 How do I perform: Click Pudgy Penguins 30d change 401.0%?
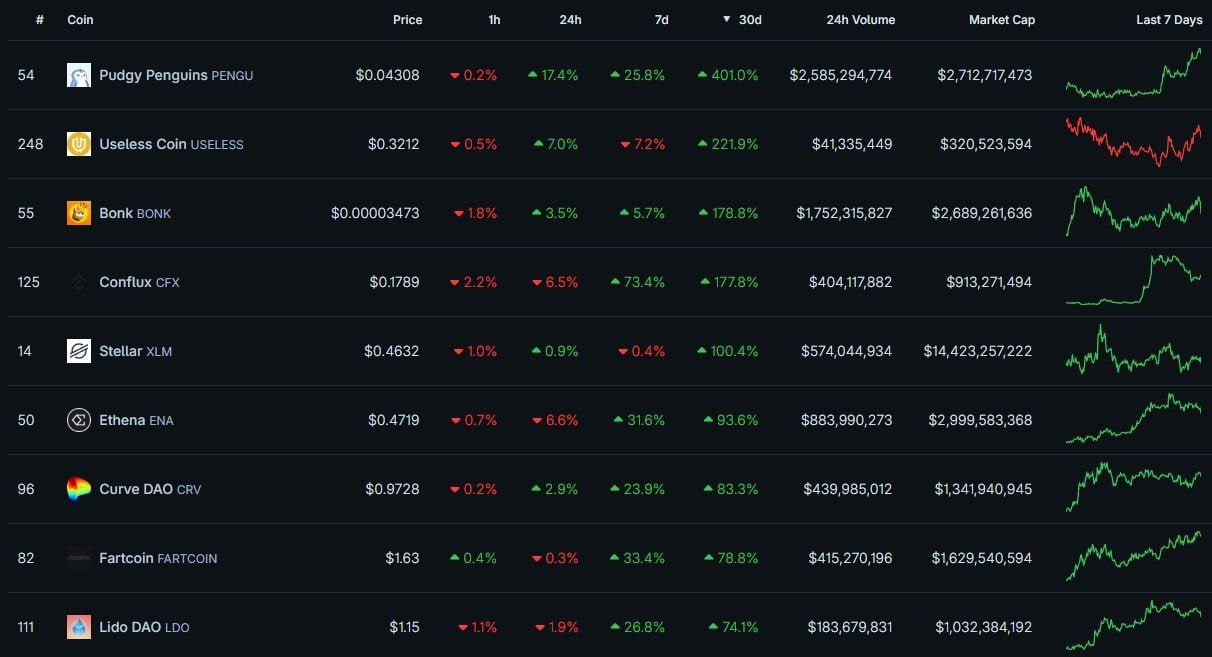(x=728, y=75)
